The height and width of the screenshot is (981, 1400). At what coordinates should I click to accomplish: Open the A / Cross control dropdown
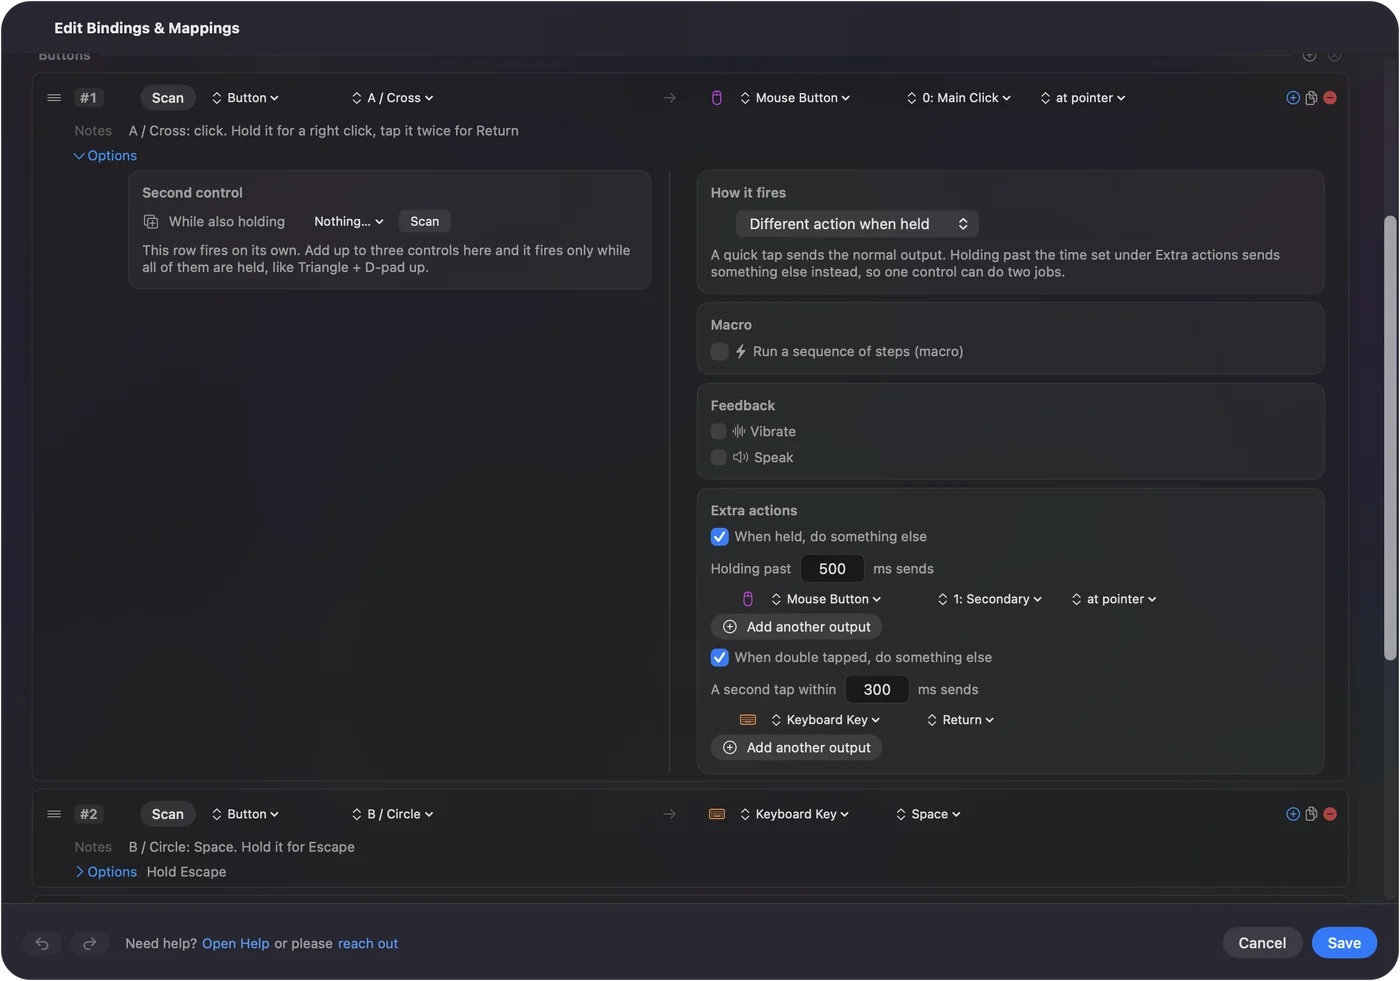point(392,98)
